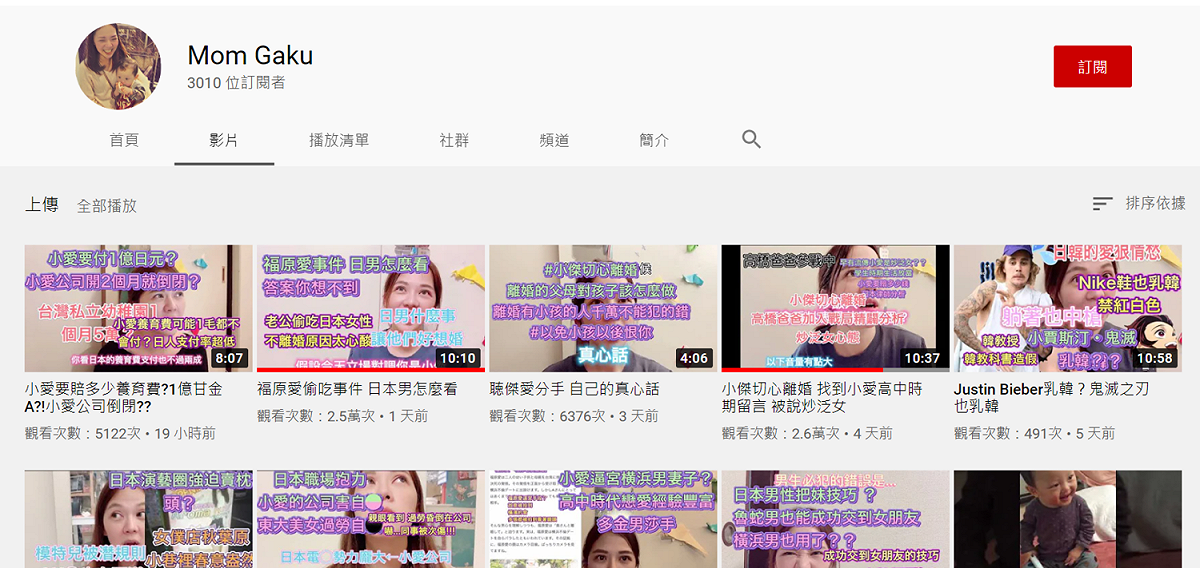Subscribe with the red 訂閱 button

(1092, 66)
